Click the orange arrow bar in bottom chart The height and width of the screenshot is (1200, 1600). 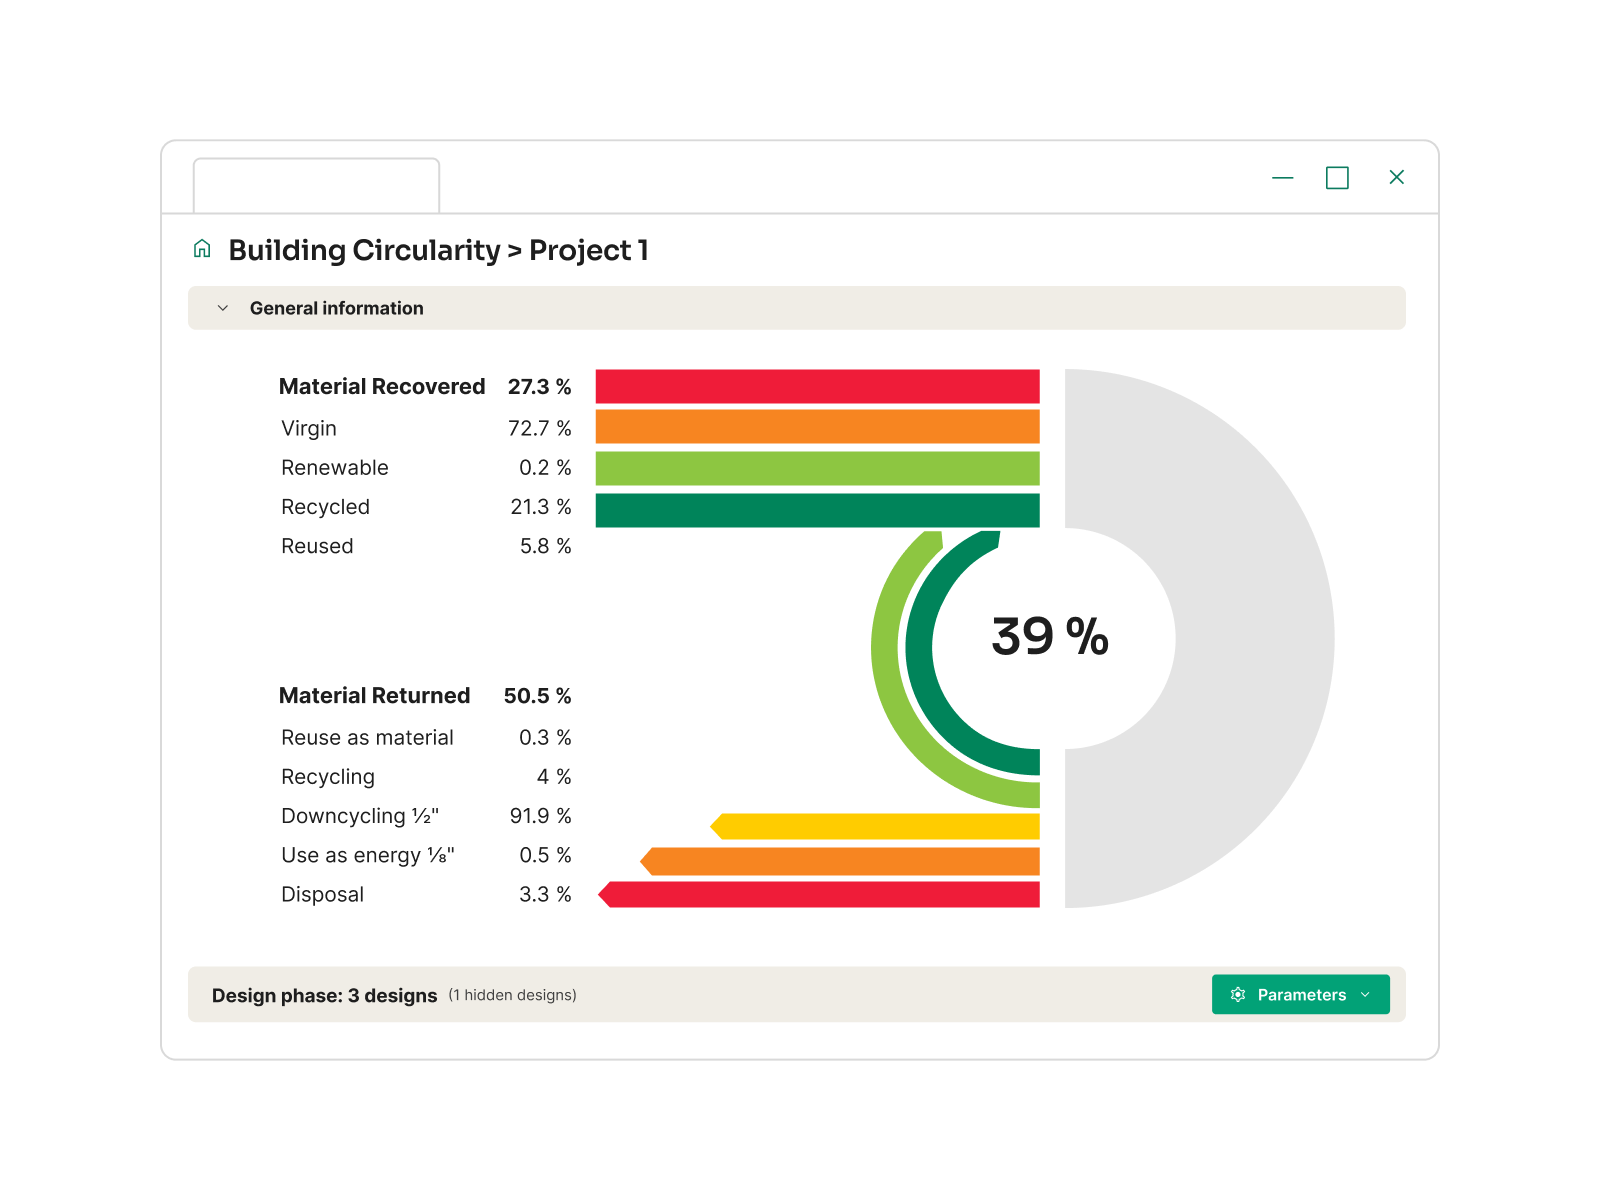coord(840,861)
